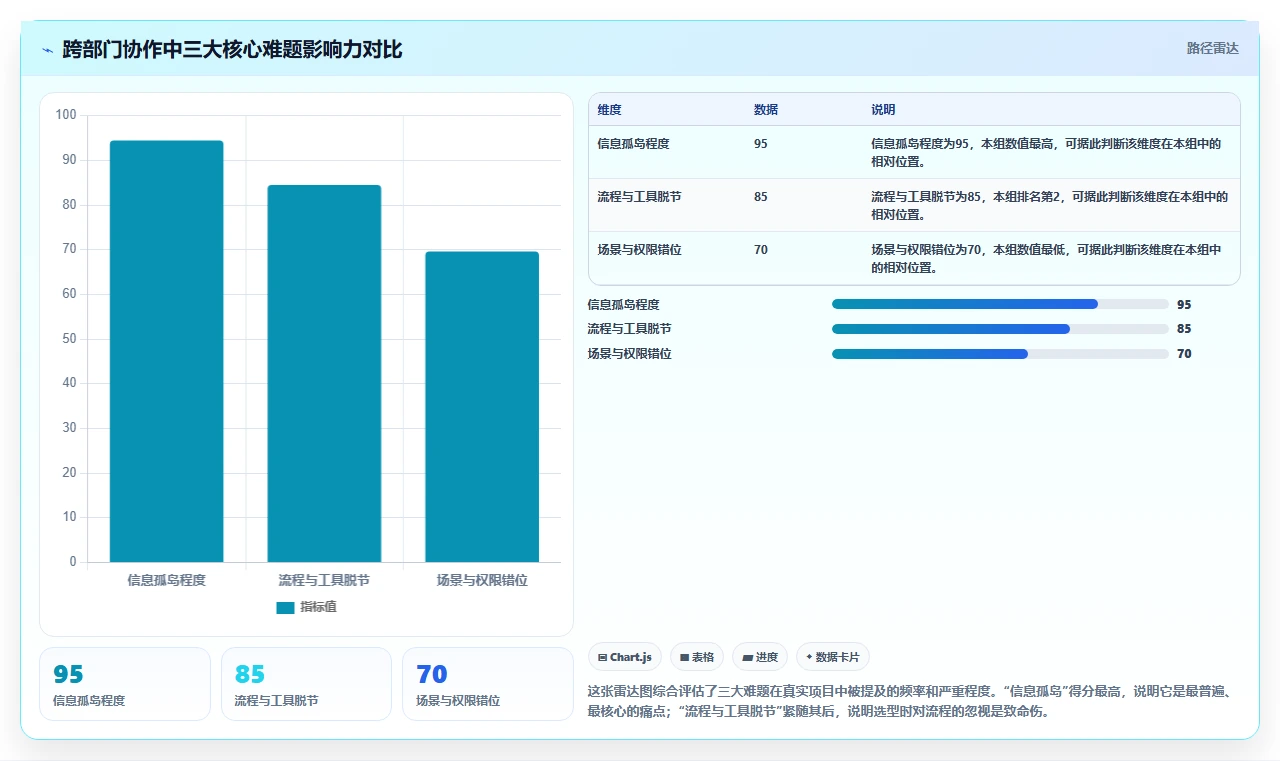Click the 流程与工具脱节 progress bar at 85
The height and width of the screenshot is (761, 1280).
coord(1000,329)
